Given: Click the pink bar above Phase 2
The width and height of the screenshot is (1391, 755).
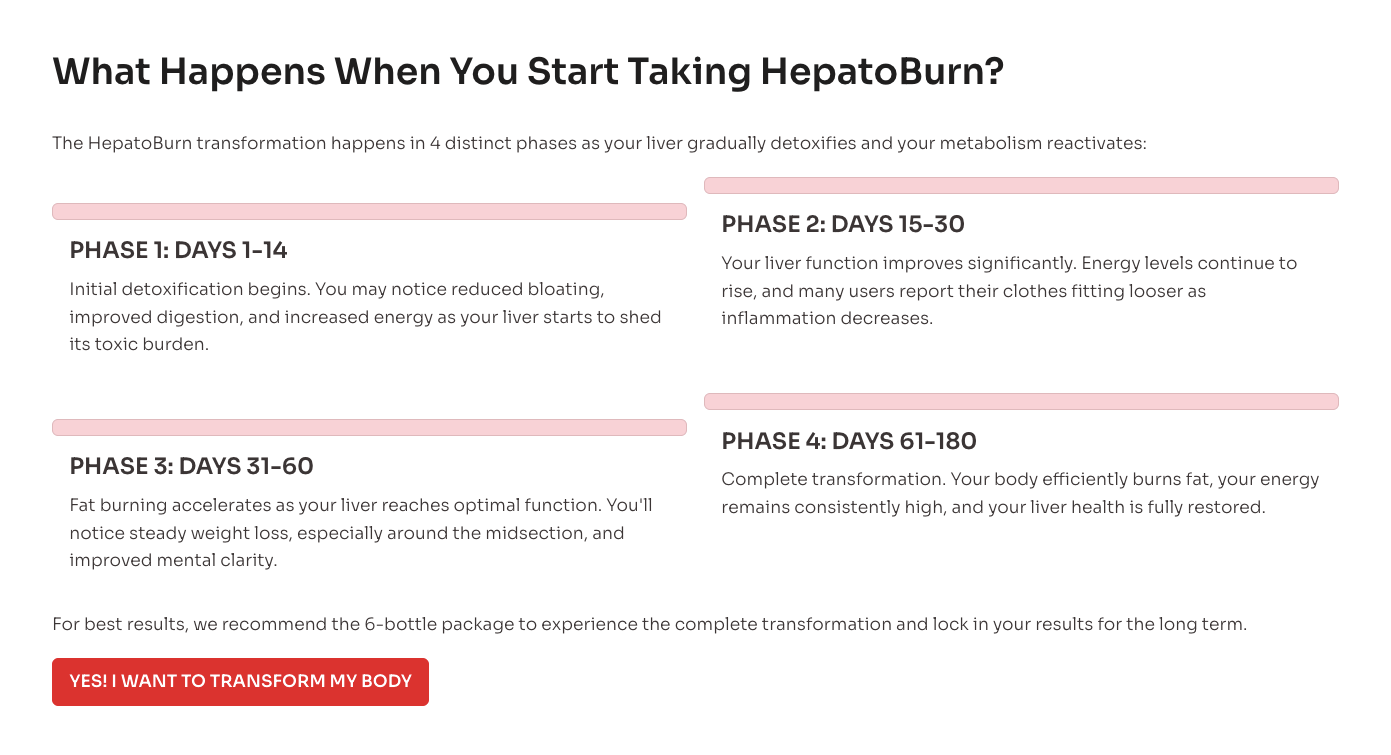Looking at the screenshot, I should [1021, 186].
